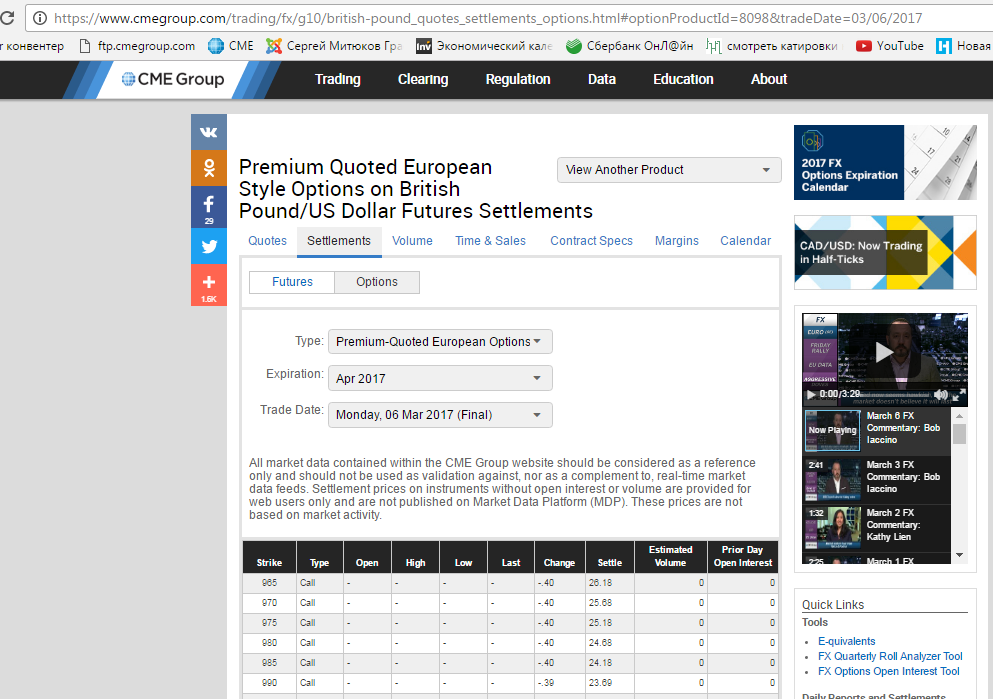Click the CME Group logo
993x699 pixels.
(x=173, y=79)
